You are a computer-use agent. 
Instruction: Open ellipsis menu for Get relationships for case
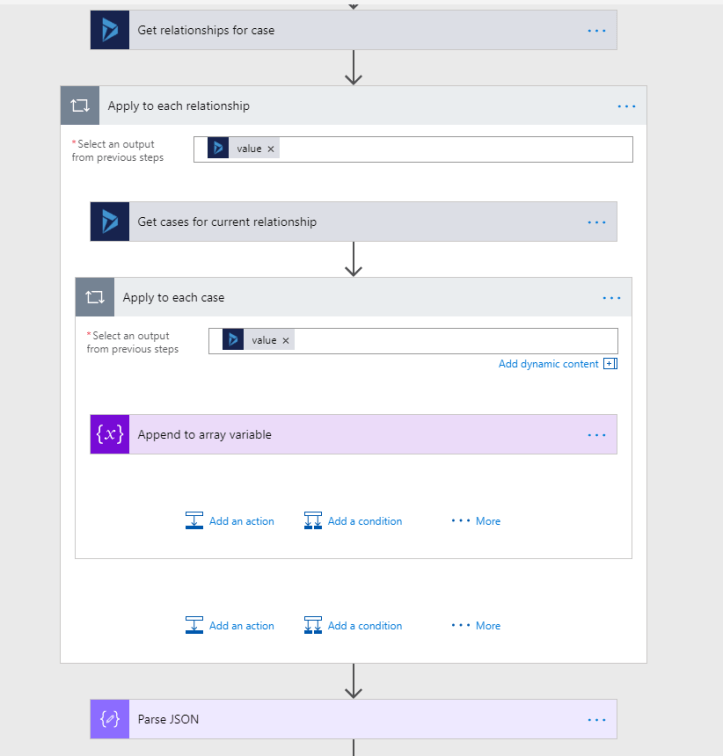(597, 31)
